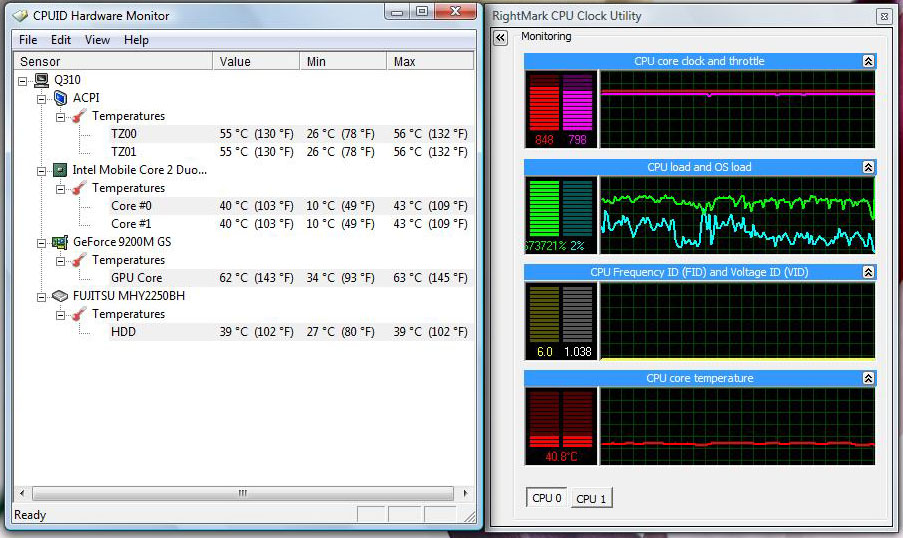This screenshot has width=903, height=538.
Task: Collapse the CPU Frequency ID and Voltage ID graph
Action: pos(868,272)
